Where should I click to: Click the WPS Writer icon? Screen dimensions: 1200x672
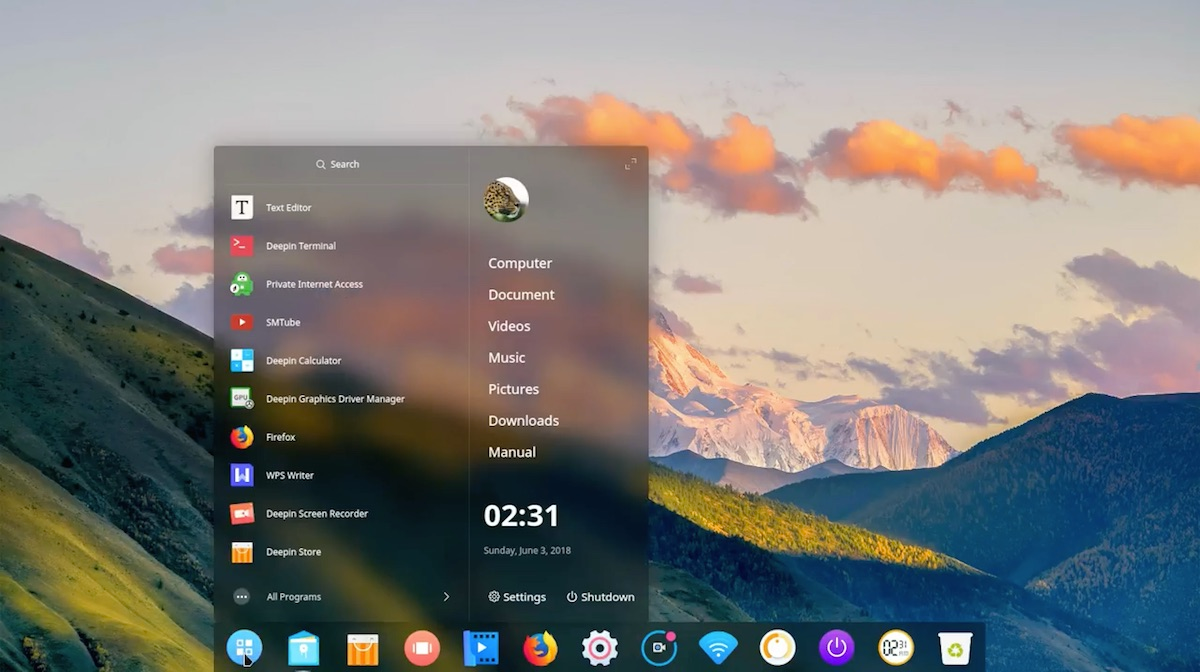coord(242,475)
